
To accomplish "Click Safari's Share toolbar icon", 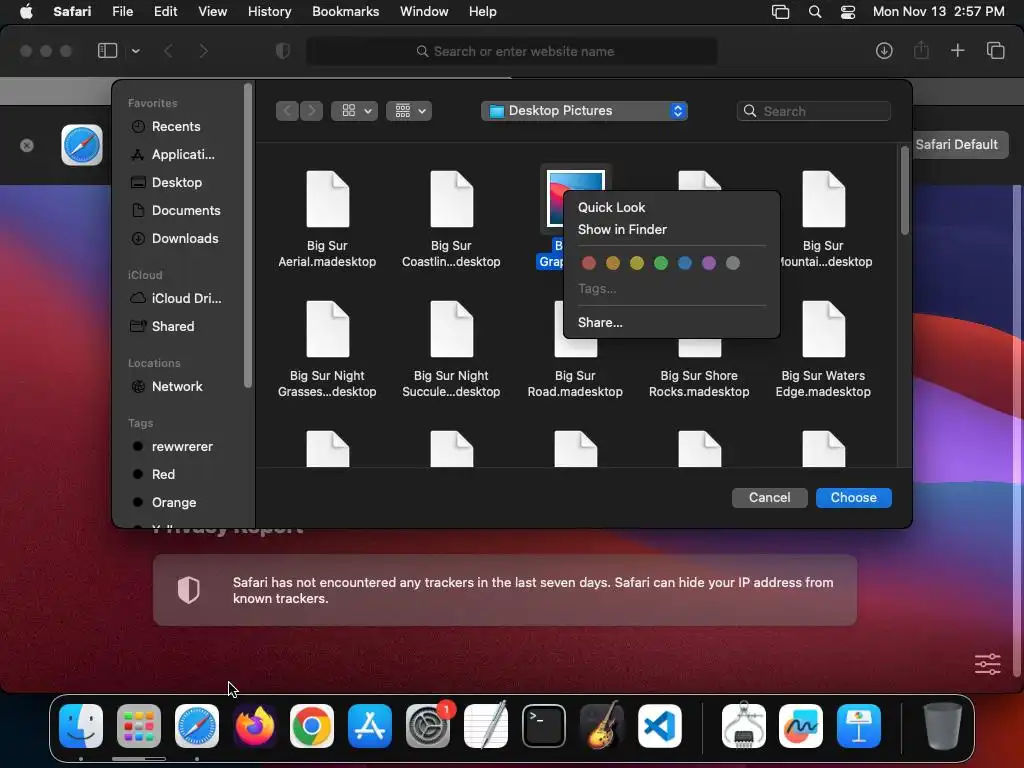I will (921, 50).
